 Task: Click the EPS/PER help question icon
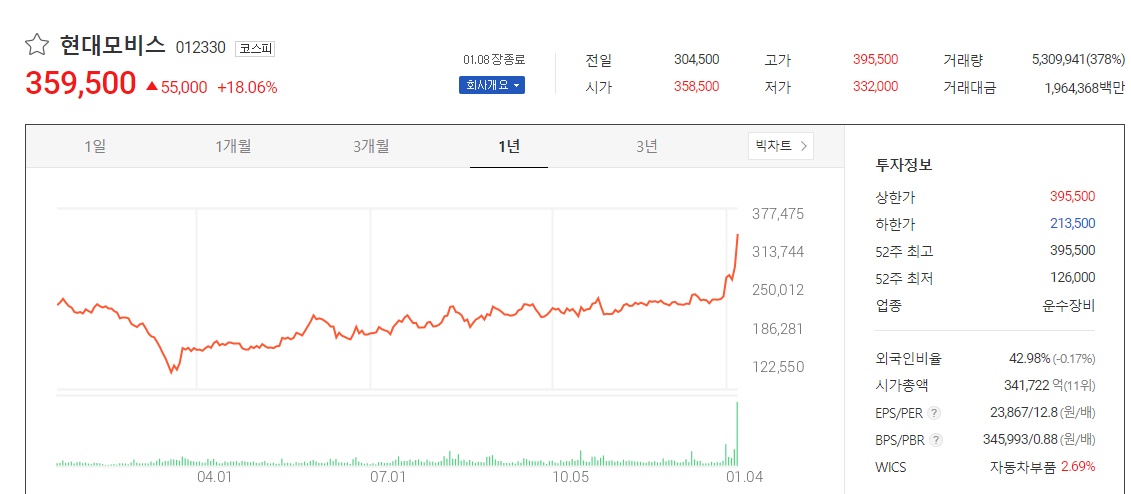pos(934,413)
